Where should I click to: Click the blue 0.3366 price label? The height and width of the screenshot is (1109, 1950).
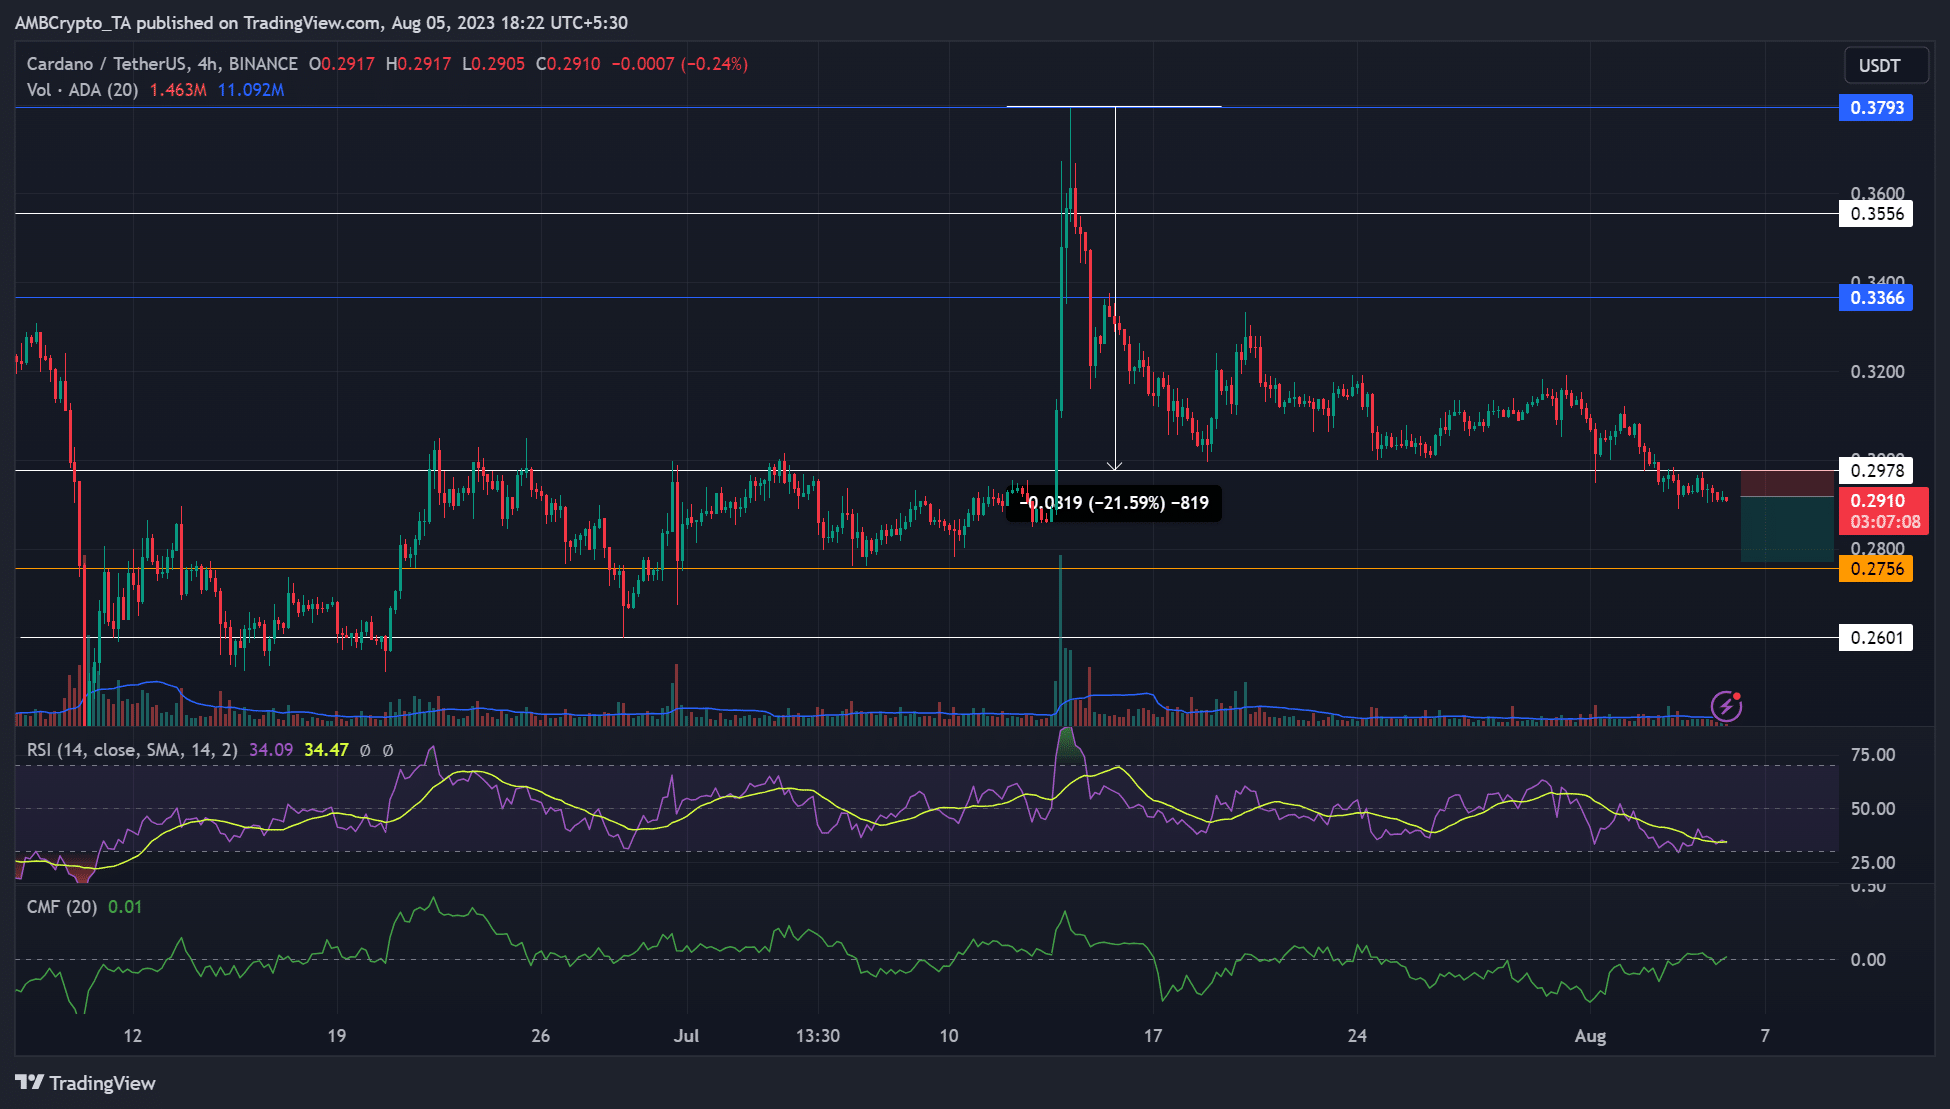click(1876, 298)
